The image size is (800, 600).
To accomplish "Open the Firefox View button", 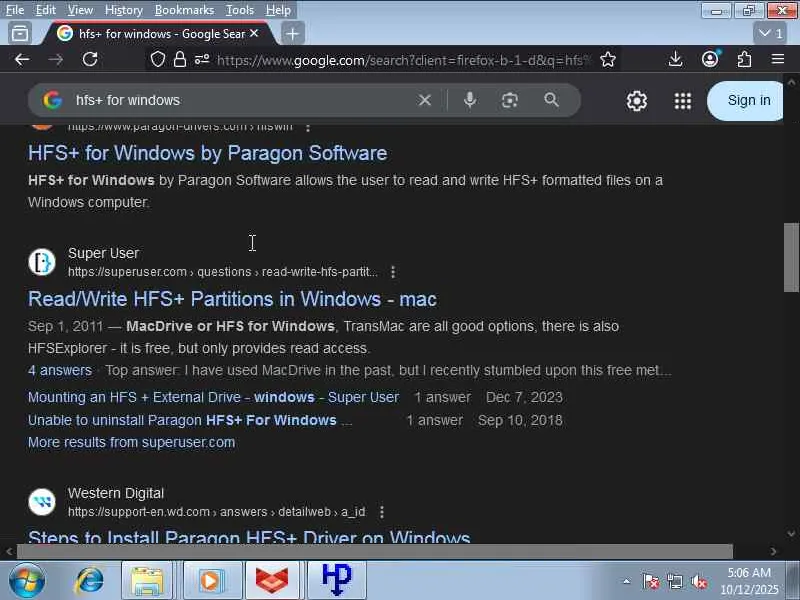I will [20, 34].
